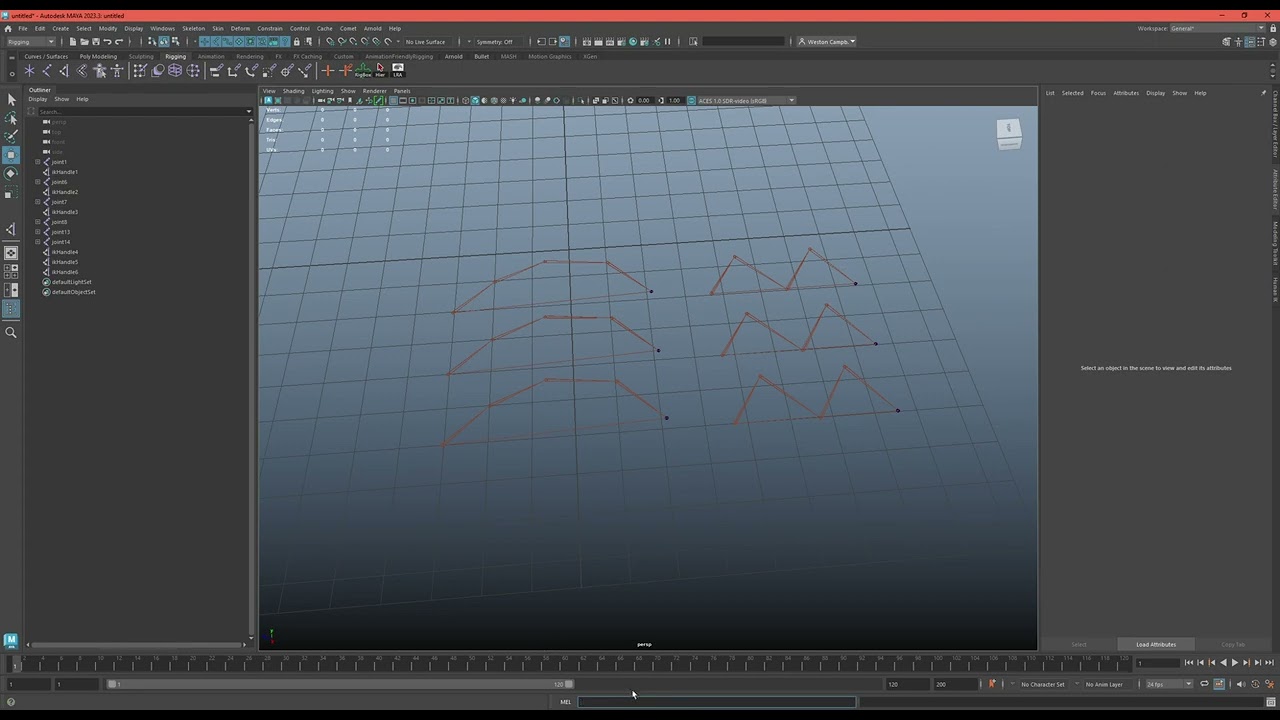Click the MEL command line input field
Screen dimensions: 1280x720
click(x=716, y=702)
